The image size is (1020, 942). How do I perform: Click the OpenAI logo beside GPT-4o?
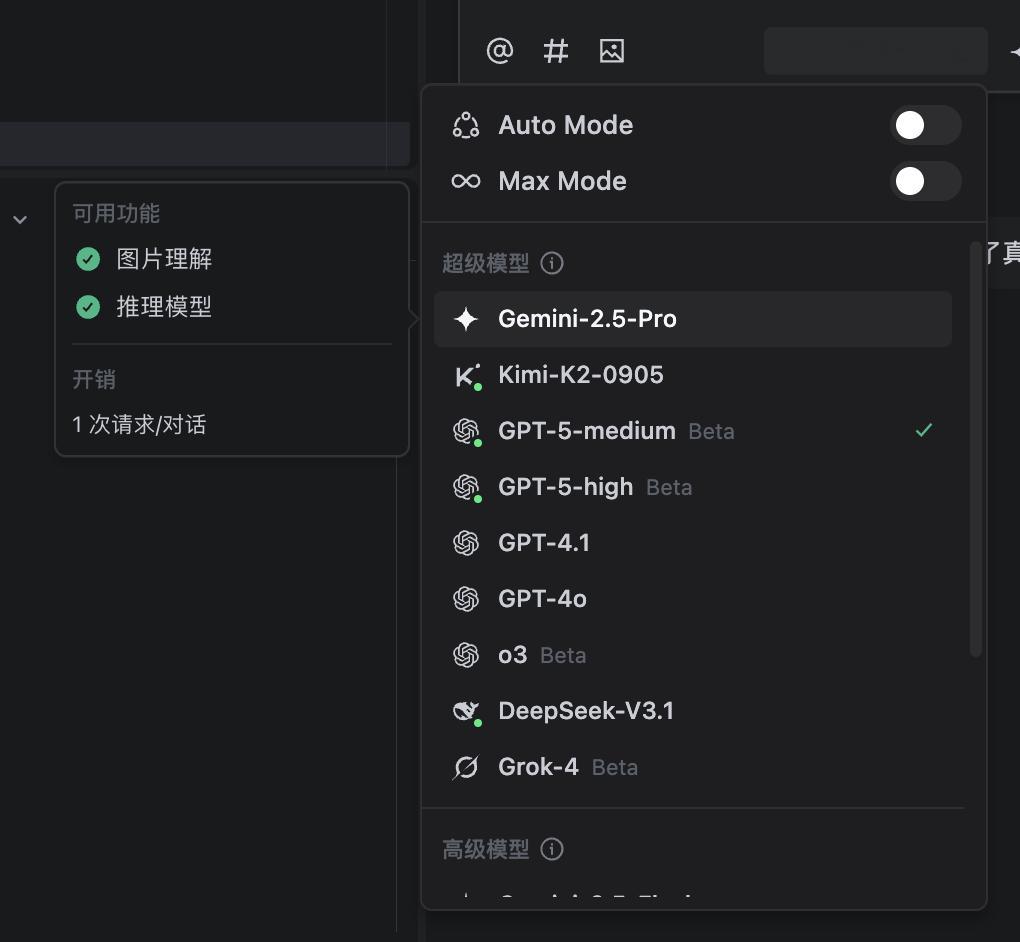466,598
